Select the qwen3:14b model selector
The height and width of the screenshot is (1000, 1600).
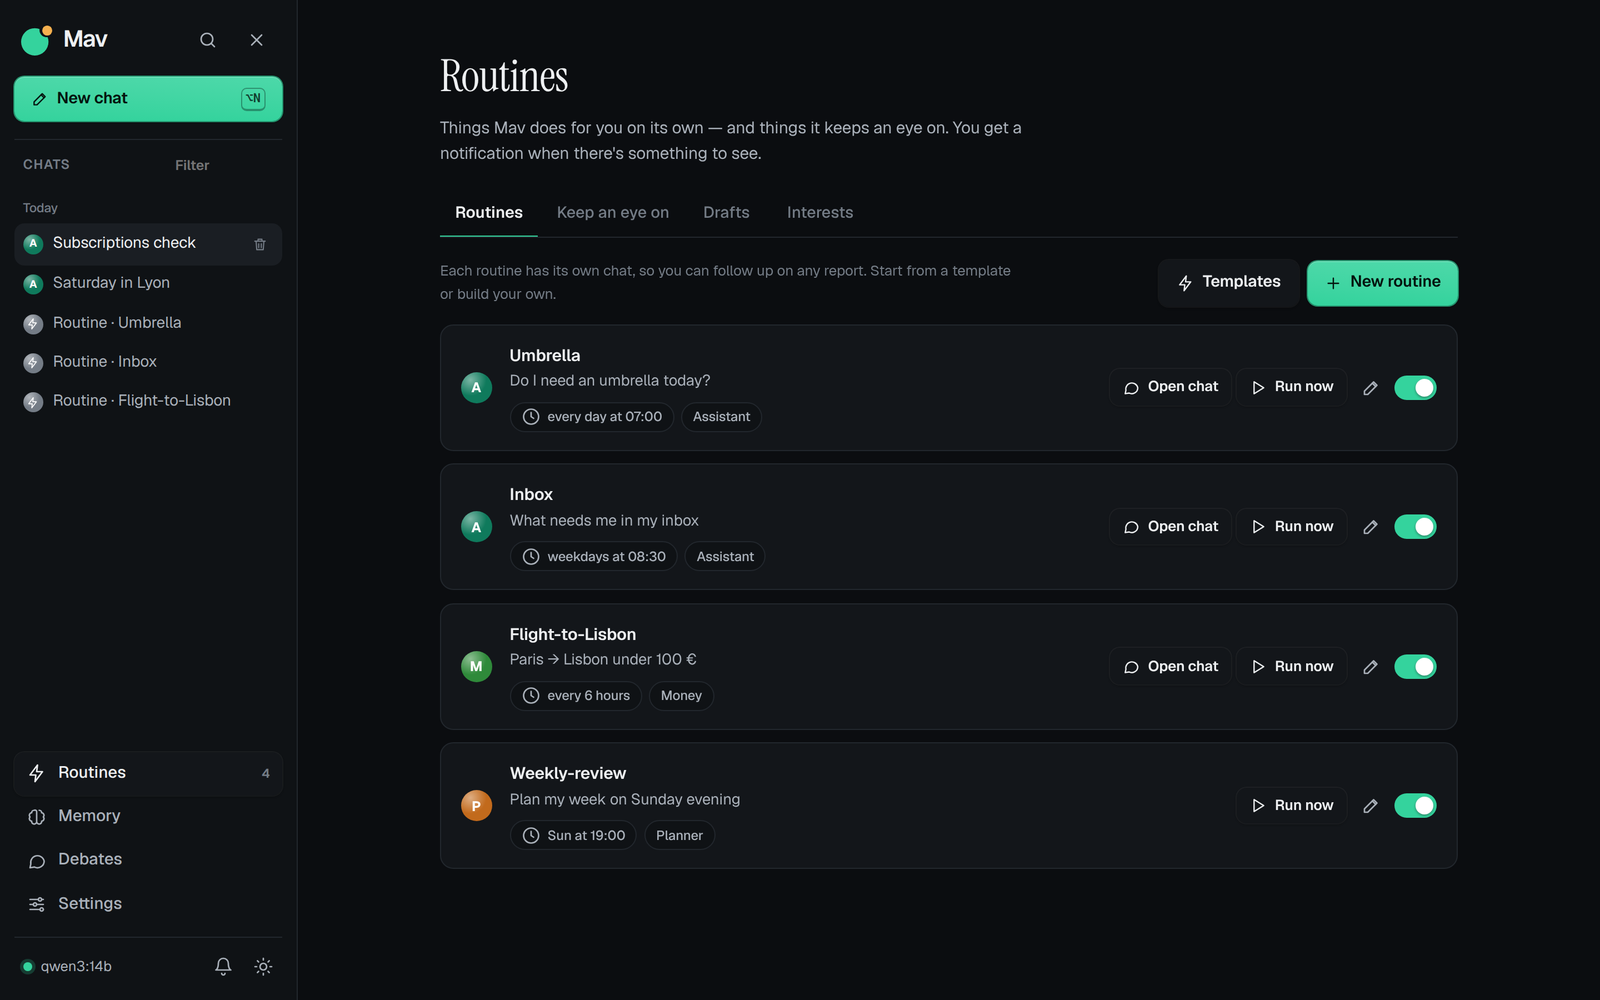tap(67, 966)
